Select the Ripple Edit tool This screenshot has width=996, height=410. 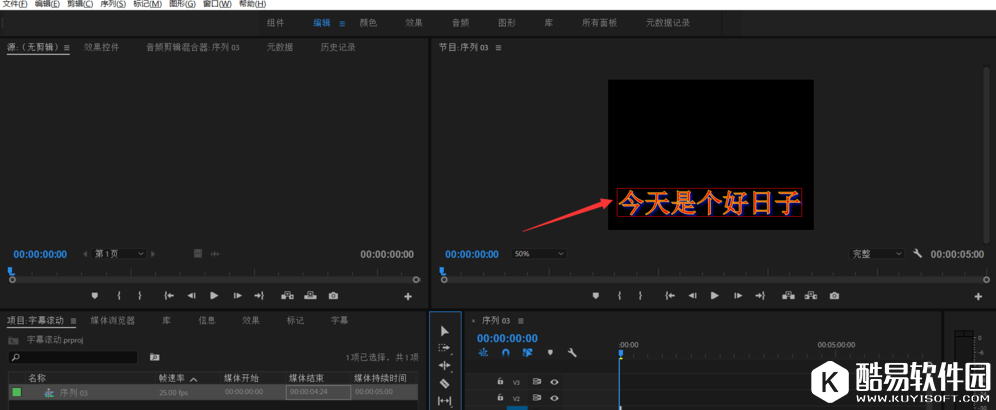445,365
